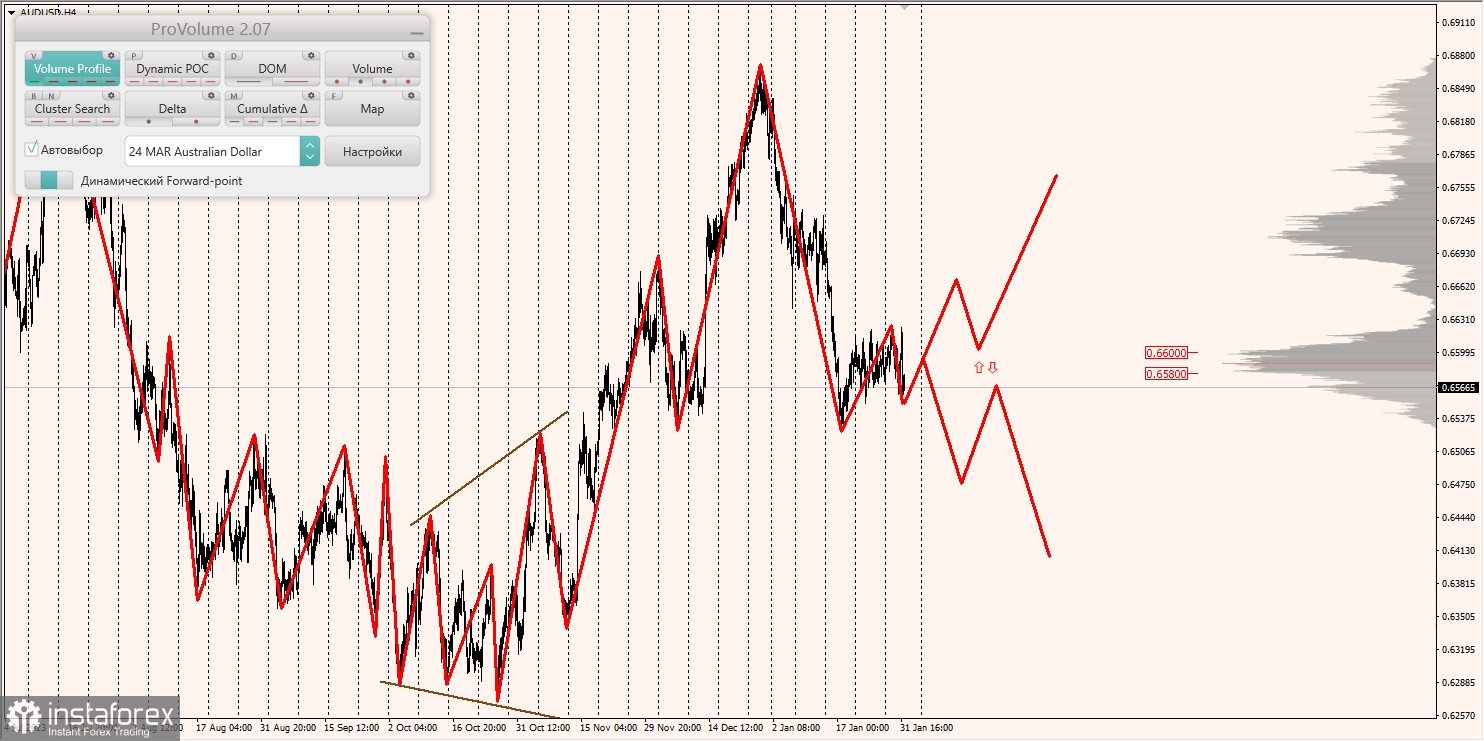Click the V hotkey tag on Volume Profile

coord(34,56)
